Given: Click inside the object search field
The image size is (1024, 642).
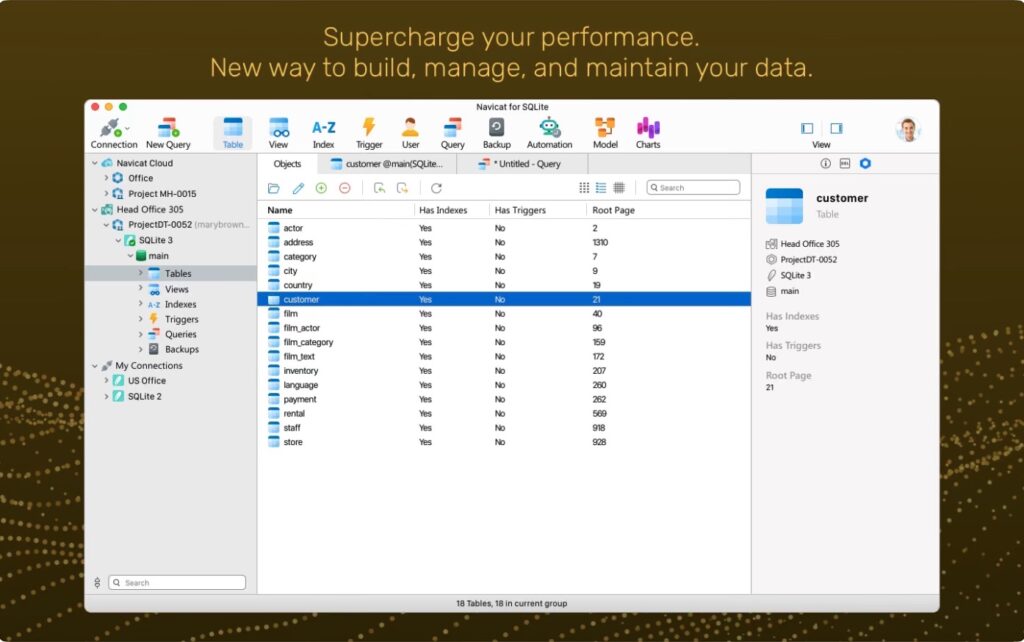Looking at the screenshot, I should (x=693, y=187).
